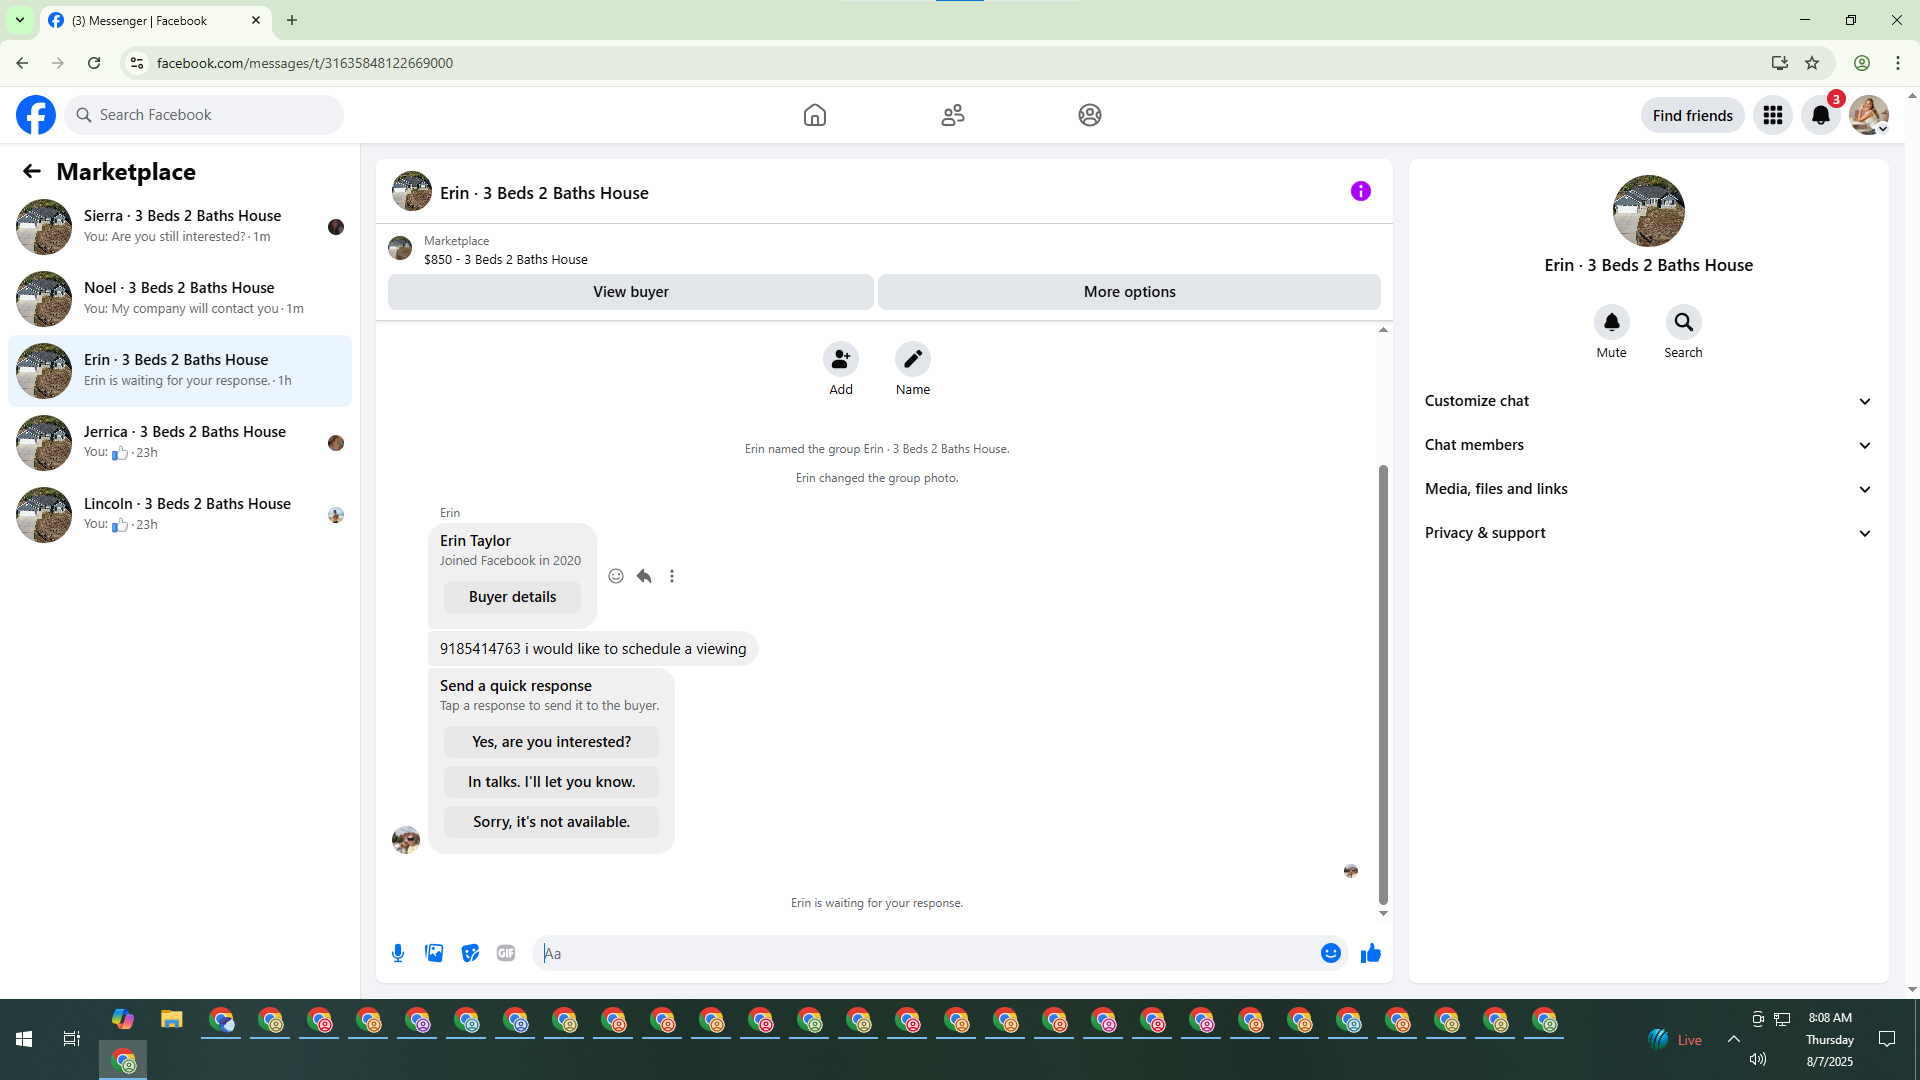Screen dimensions: 1920x1080
Task: Click the Find friends button
Action: [1692, 115]
